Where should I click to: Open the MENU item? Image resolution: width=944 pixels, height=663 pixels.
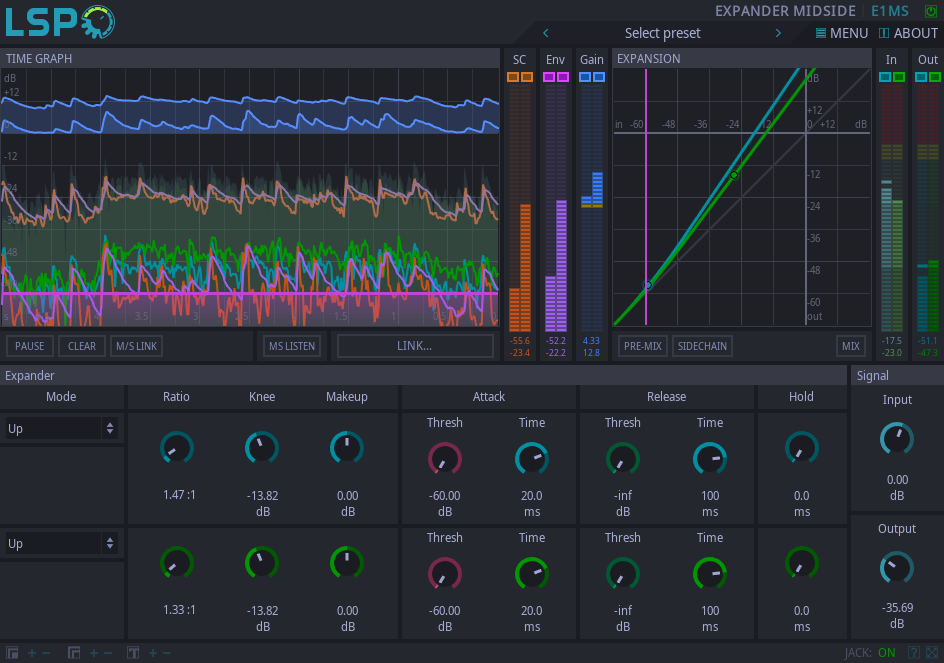point(842,33)
